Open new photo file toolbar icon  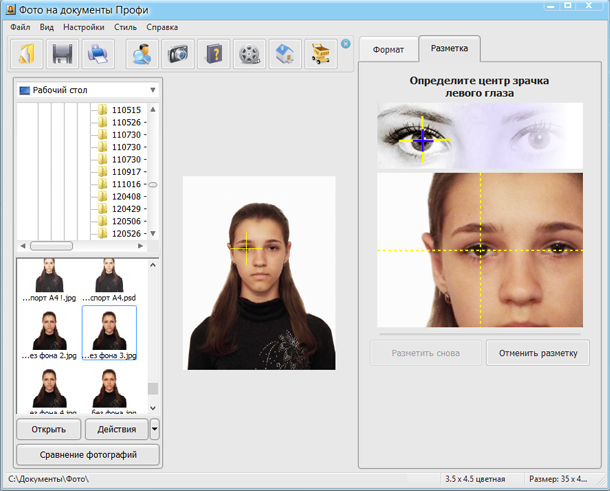pyautogui.click(x=26, y=54)
